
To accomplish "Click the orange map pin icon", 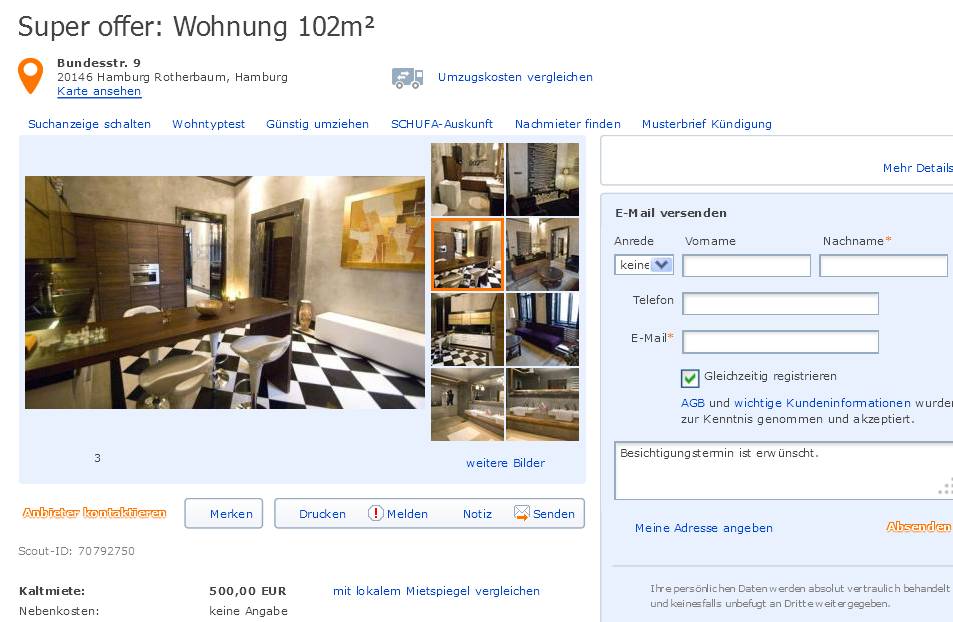I will coord(30,75).
